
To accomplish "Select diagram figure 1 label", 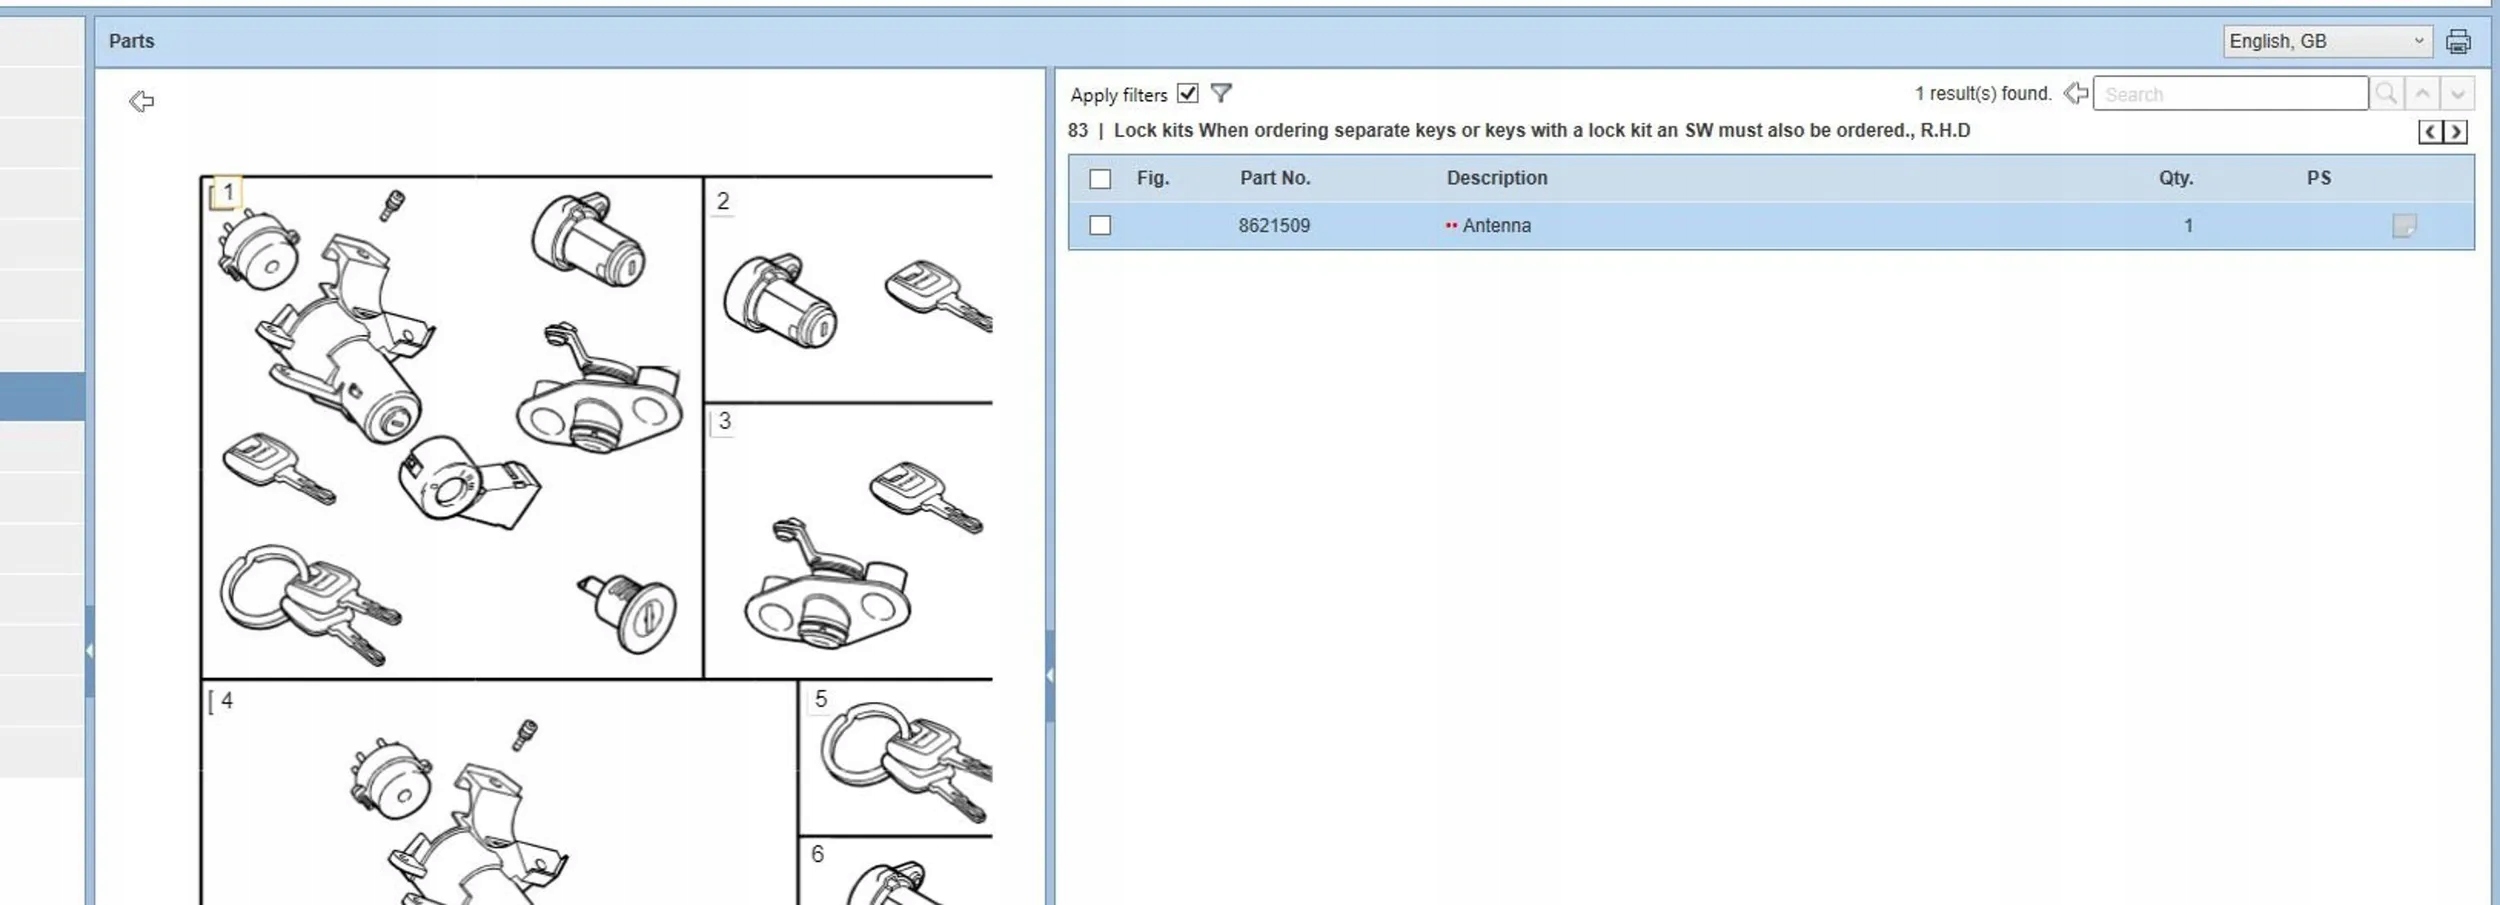I will pos(227,192).
